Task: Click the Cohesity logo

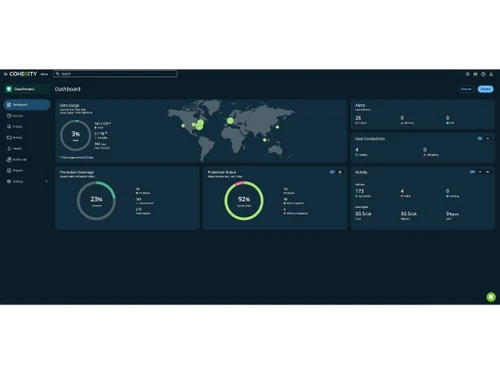Action: pos(23,74)
